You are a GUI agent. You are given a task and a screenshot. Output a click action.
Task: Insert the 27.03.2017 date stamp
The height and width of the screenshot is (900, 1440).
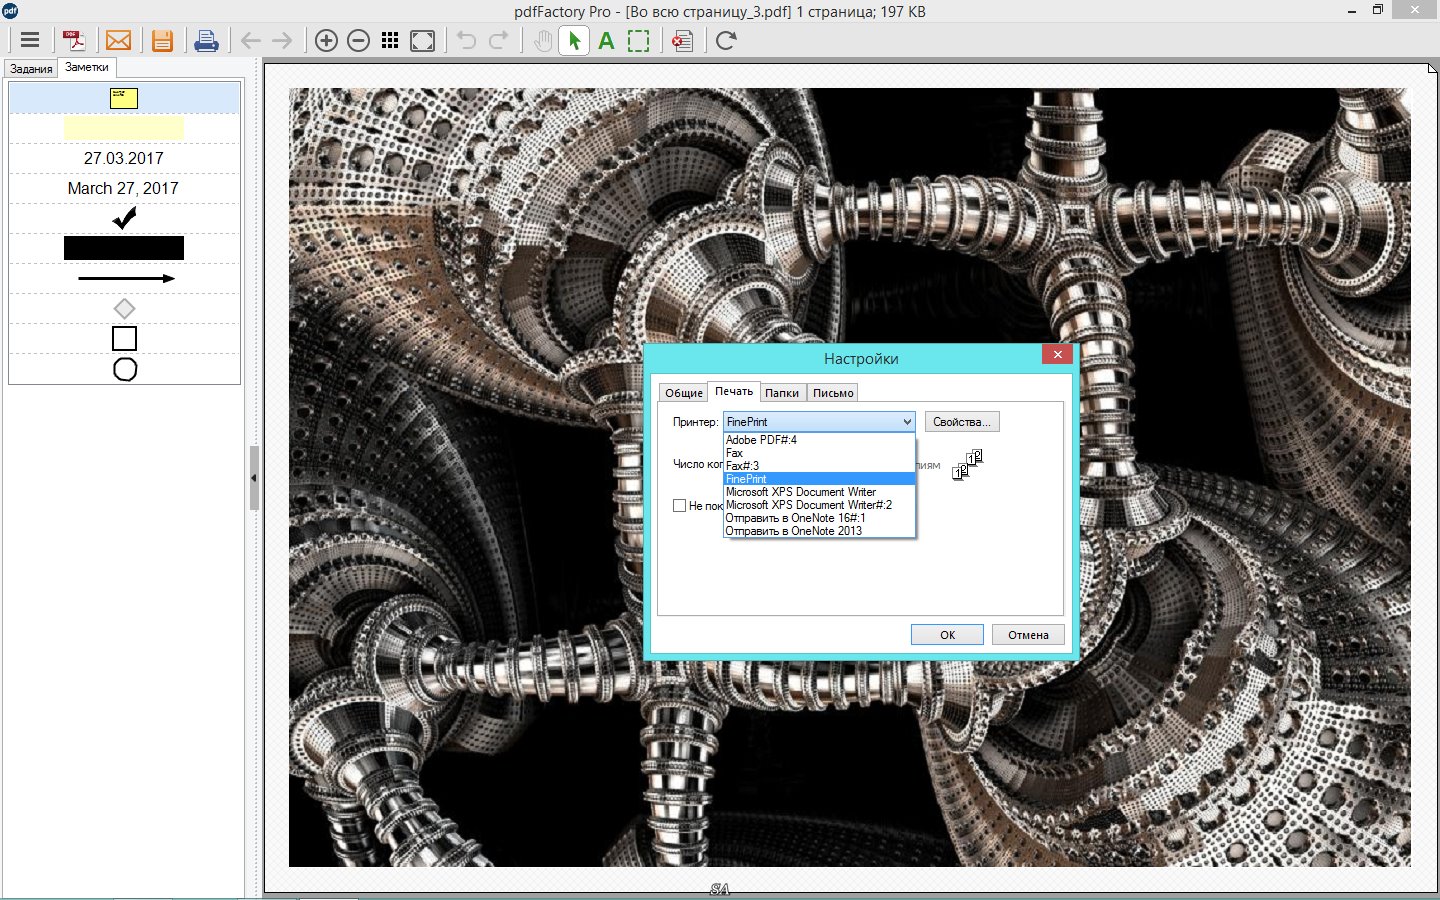[x=124, y=158]
